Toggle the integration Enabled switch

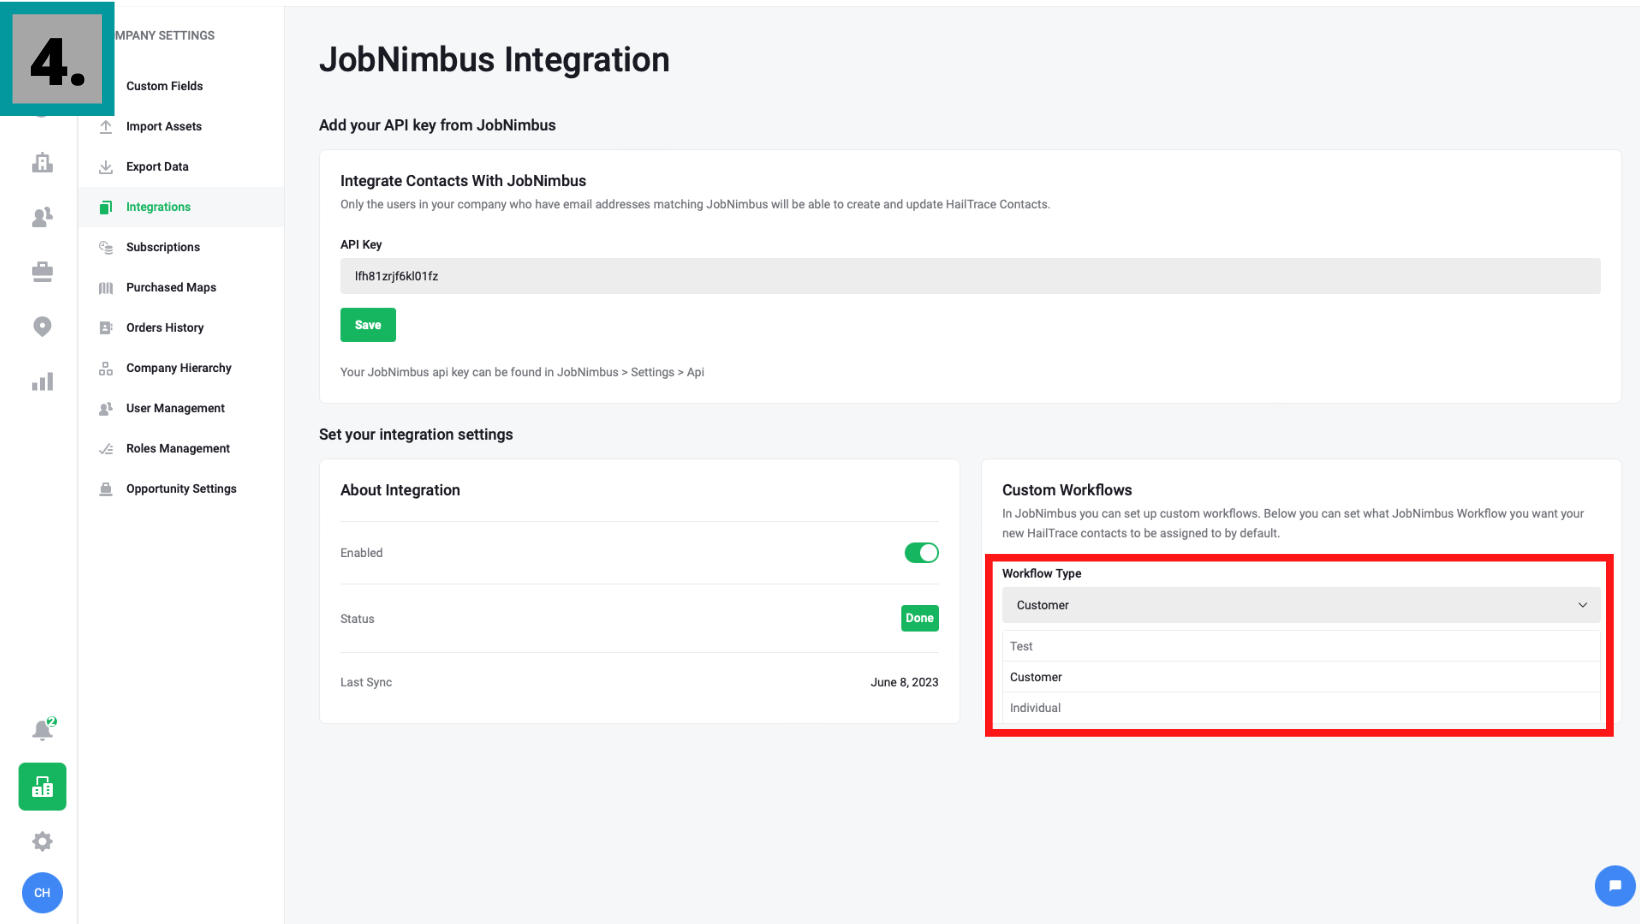(921, 553)
